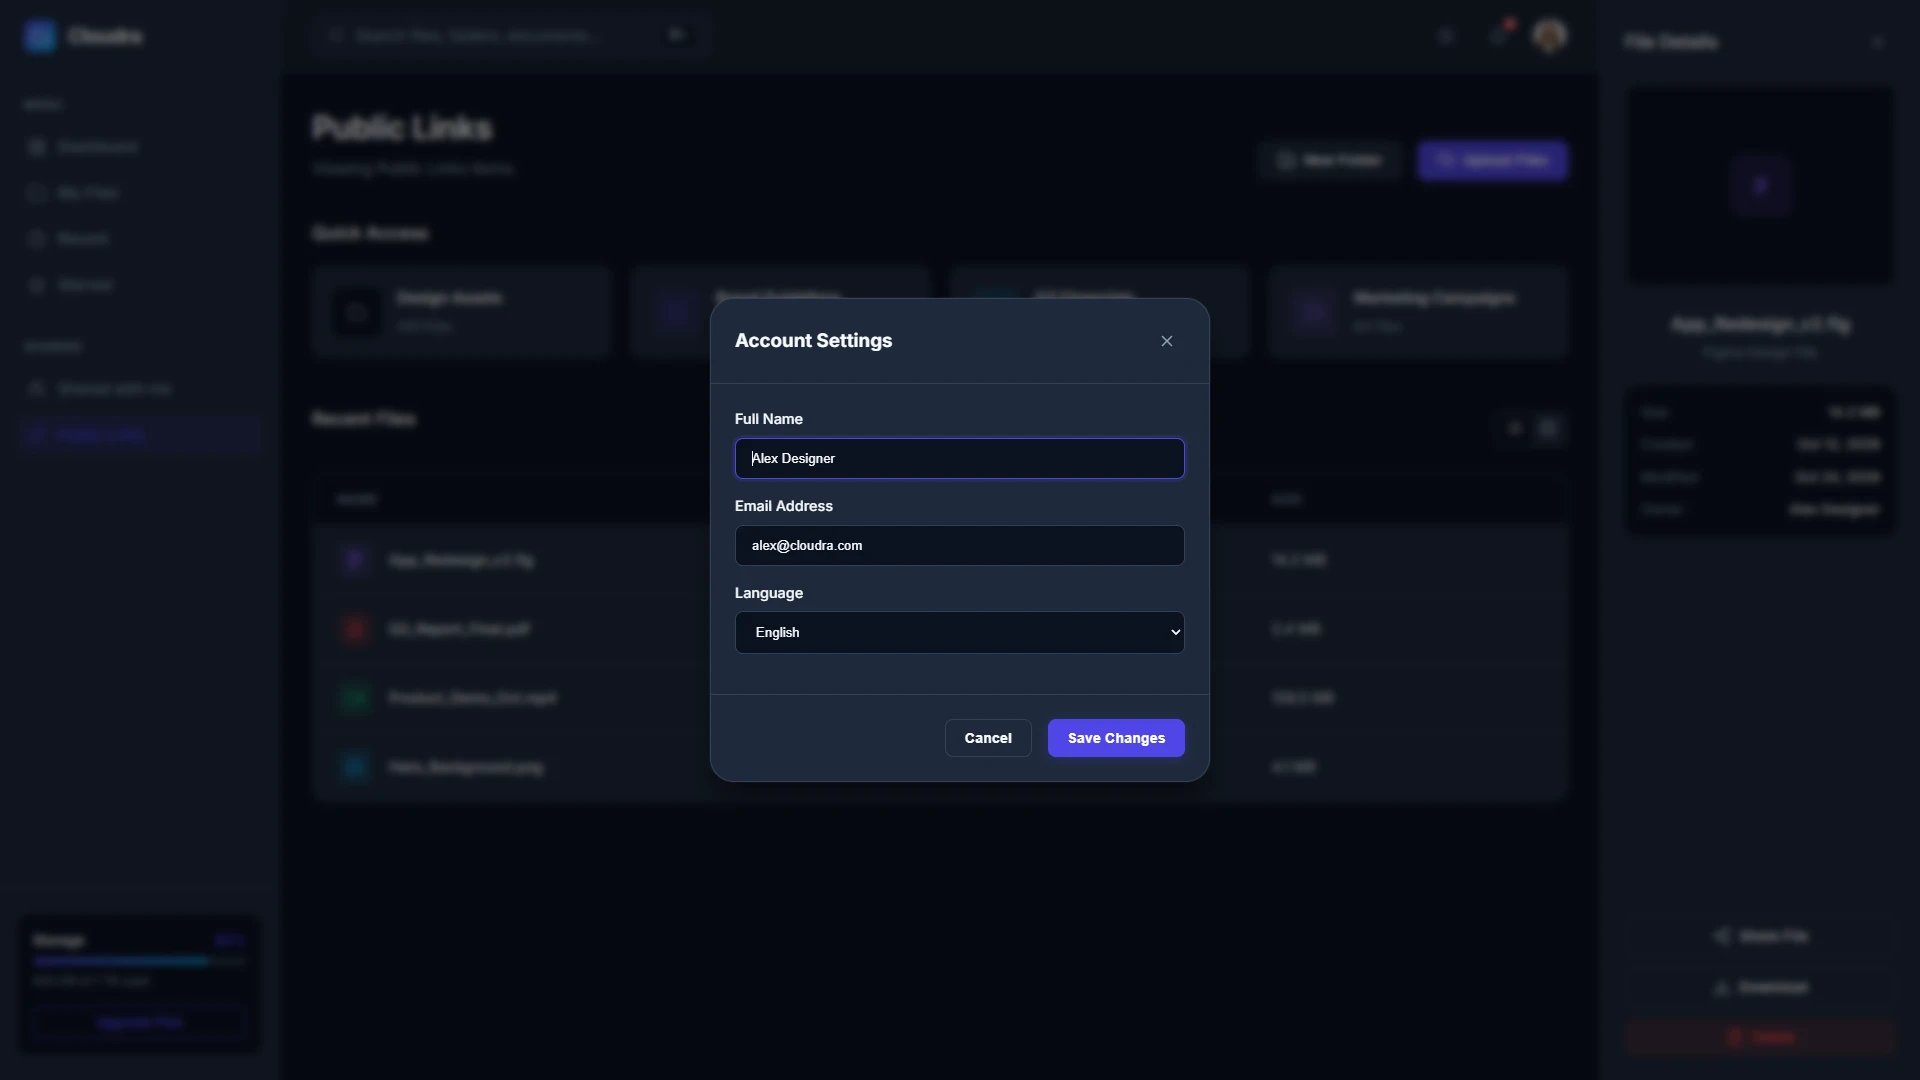Open the Marketing Campaigns folder card
Image resolution: width=1920 pixels, height=1080 pixels.
(1418, 312)
